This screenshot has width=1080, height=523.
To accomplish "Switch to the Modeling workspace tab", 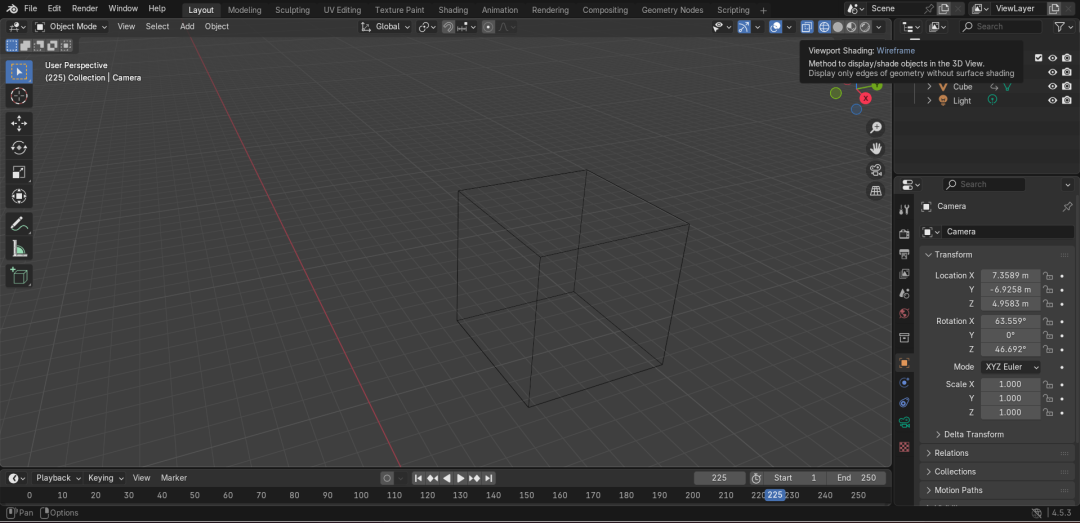I will pyautogui.click(x=245, y=10).
